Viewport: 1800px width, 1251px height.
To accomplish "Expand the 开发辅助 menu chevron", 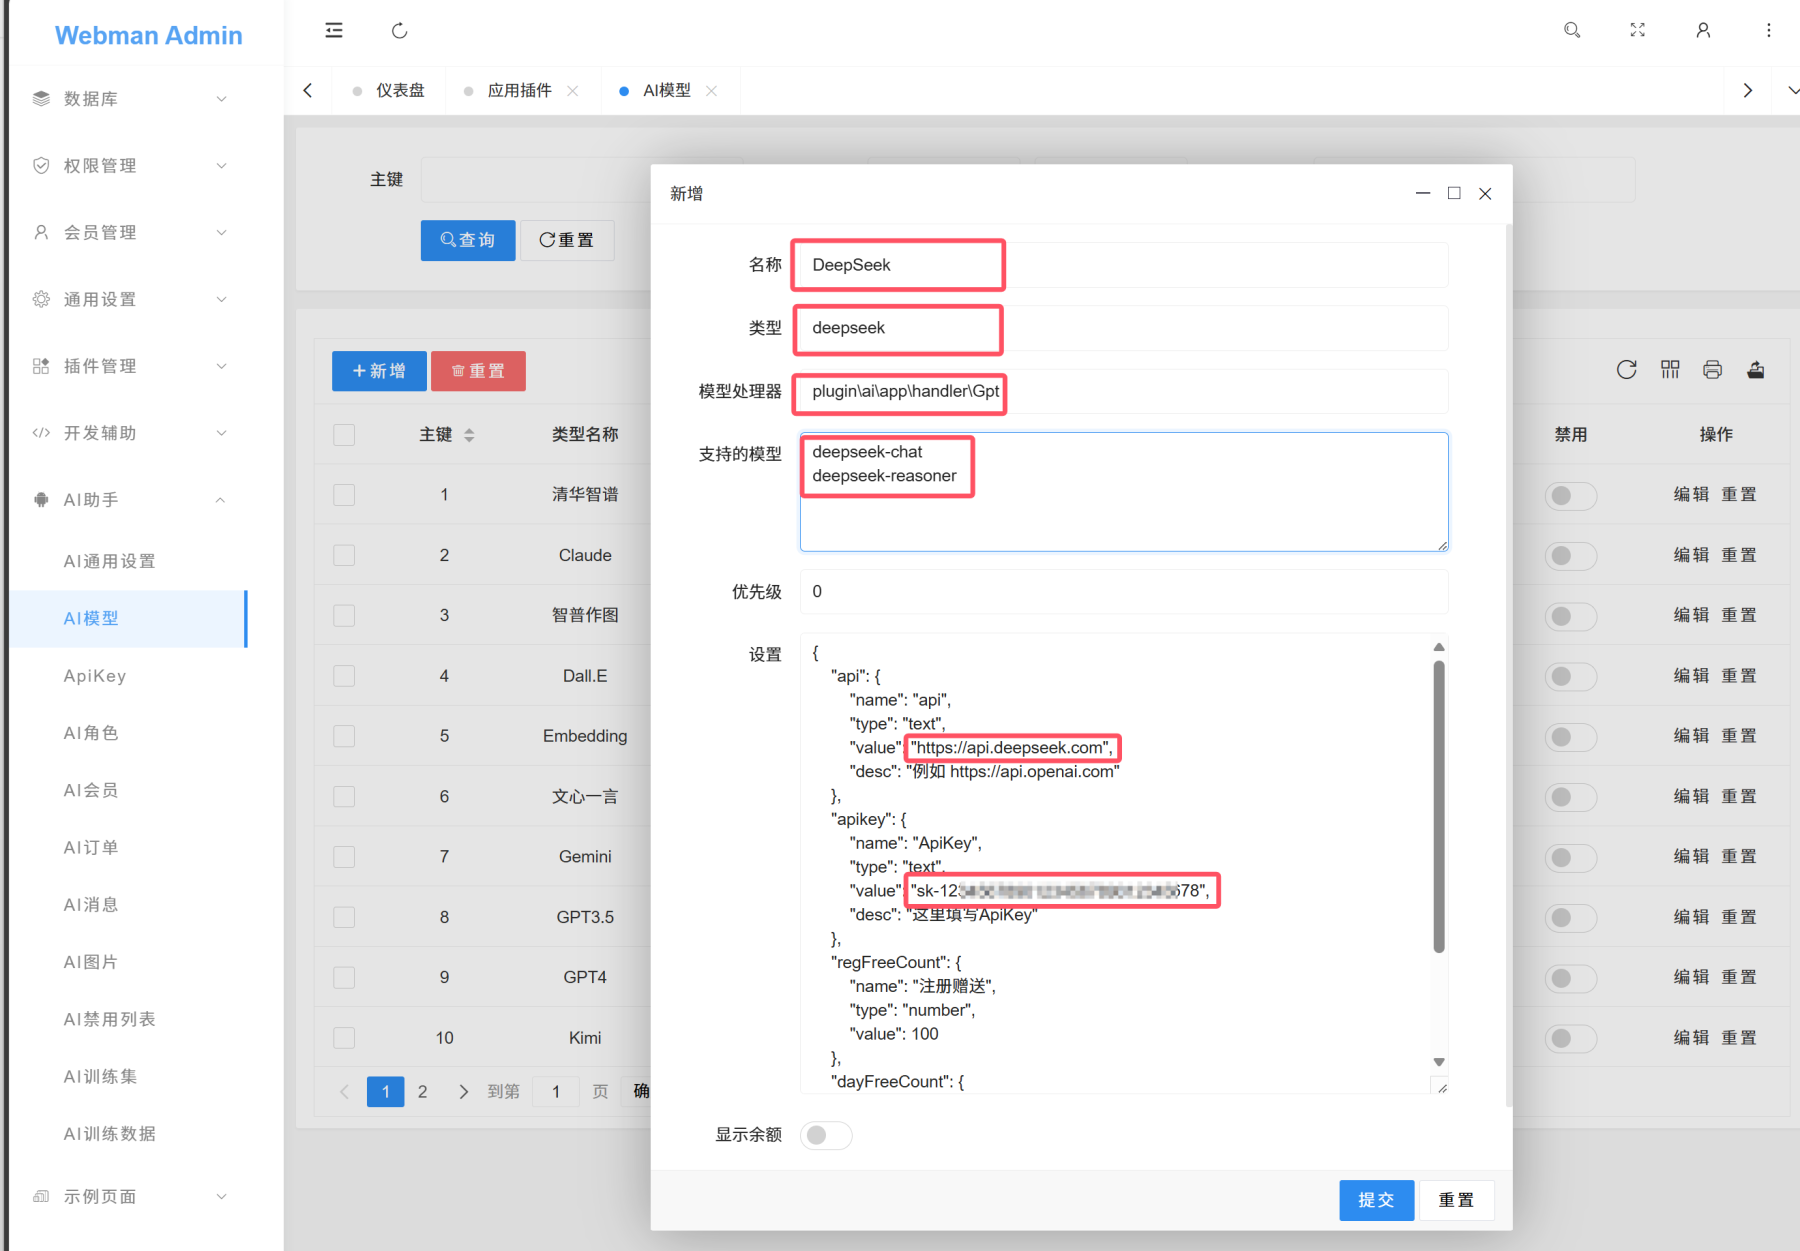I will point(222,433).
